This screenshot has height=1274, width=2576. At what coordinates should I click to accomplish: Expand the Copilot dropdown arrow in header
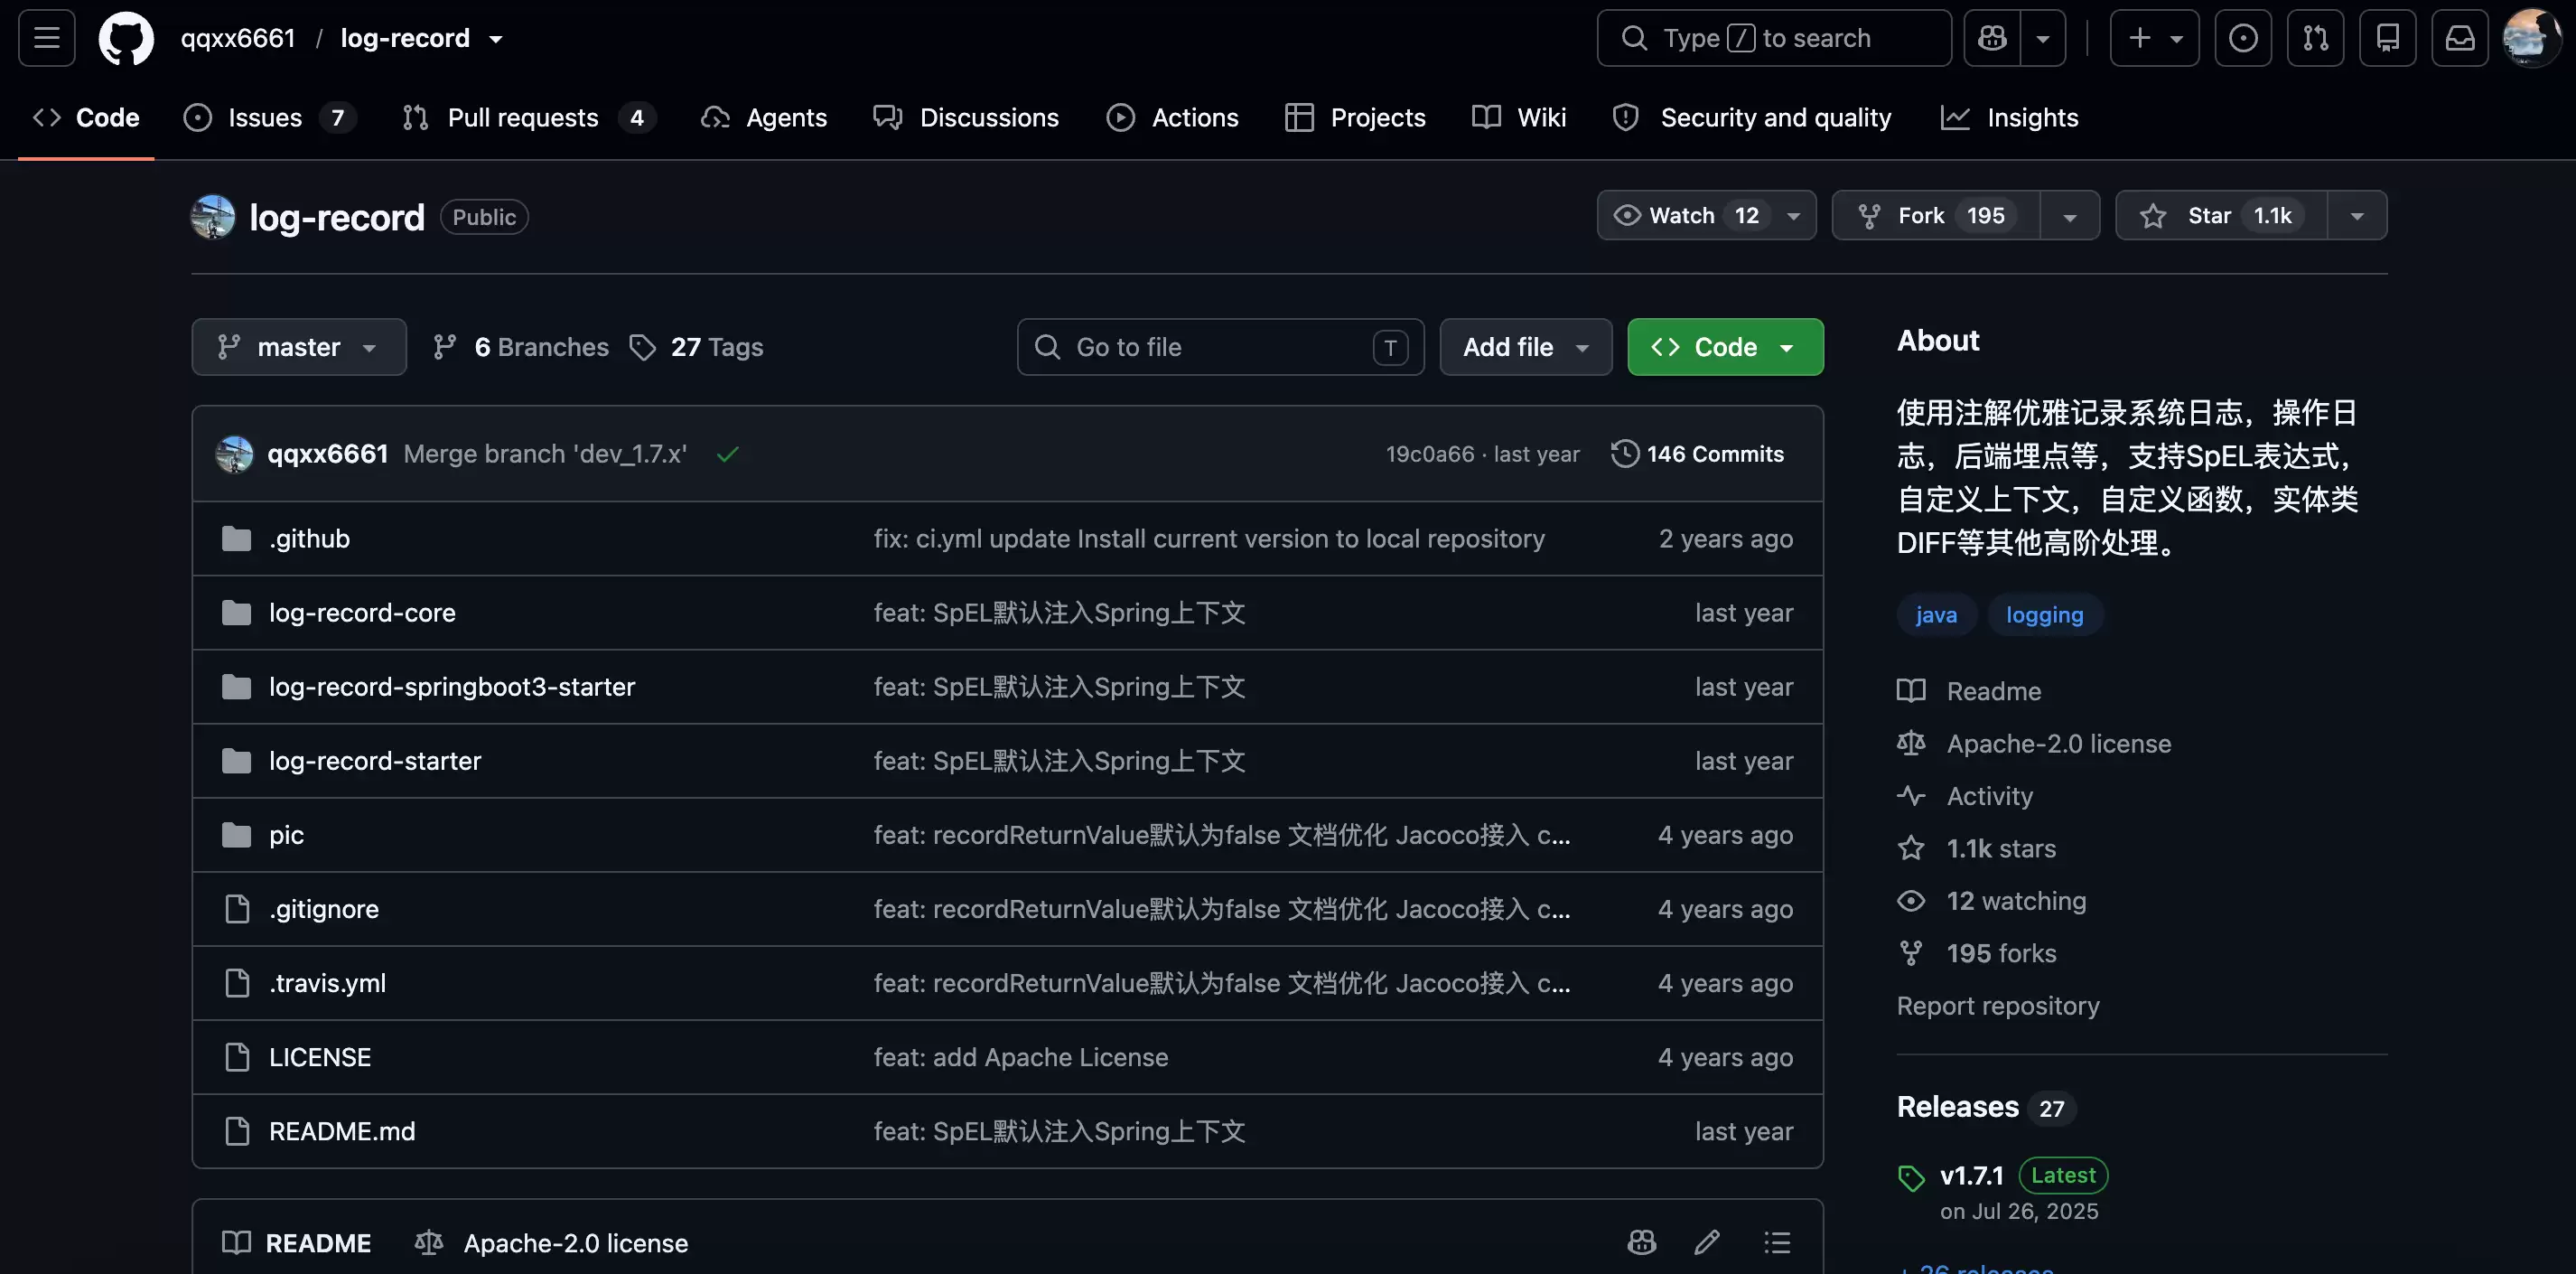click(2043, 38)
